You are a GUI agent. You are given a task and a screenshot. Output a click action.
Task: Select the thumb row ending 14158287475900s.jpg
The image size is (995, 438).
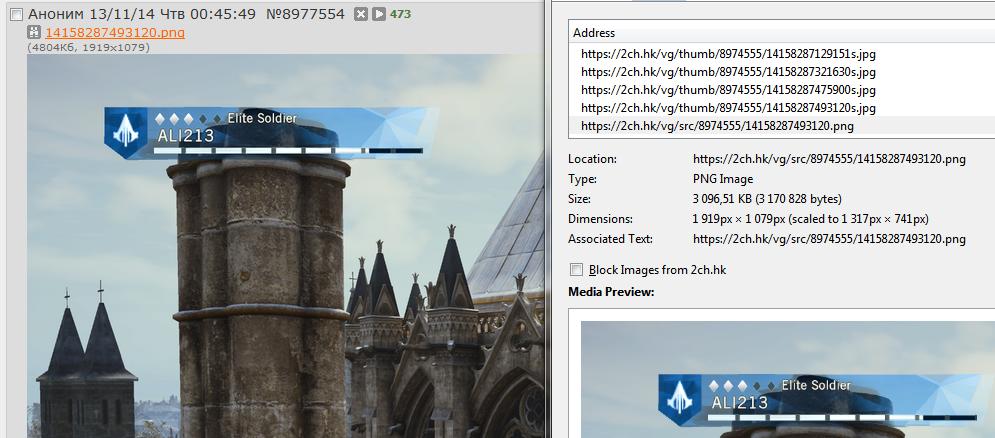[x=782, y=90]
